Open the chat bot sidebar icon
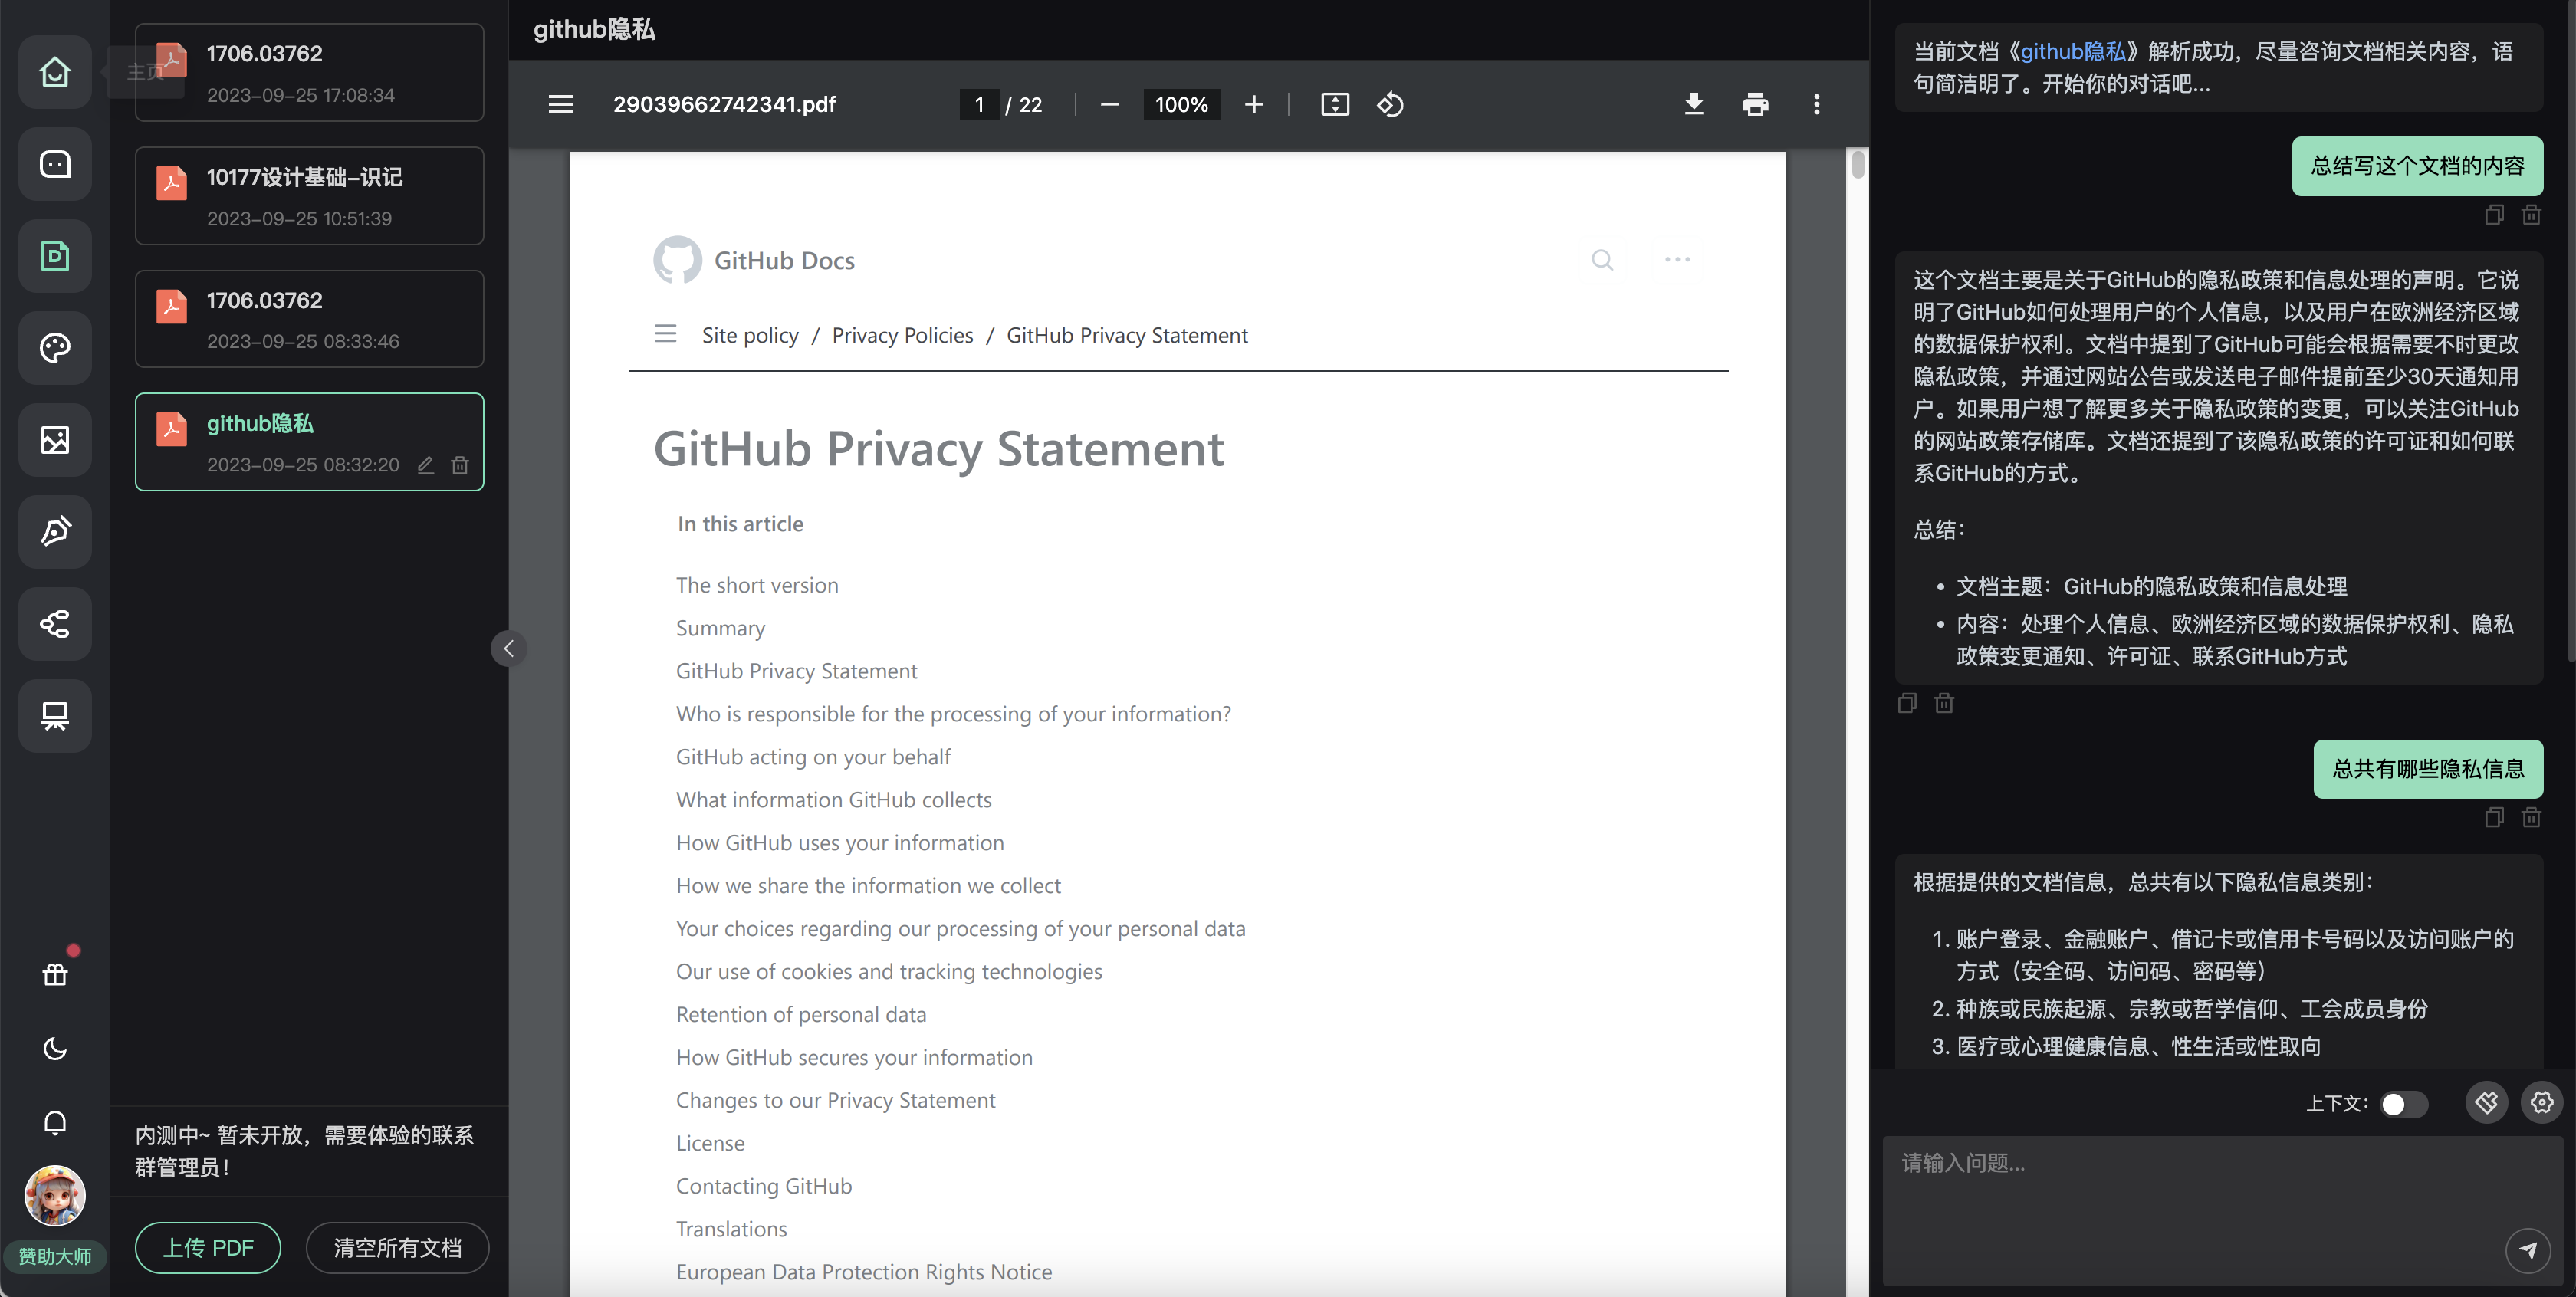The height and width of the screenshot is (1297, 2576). [55, 164]
